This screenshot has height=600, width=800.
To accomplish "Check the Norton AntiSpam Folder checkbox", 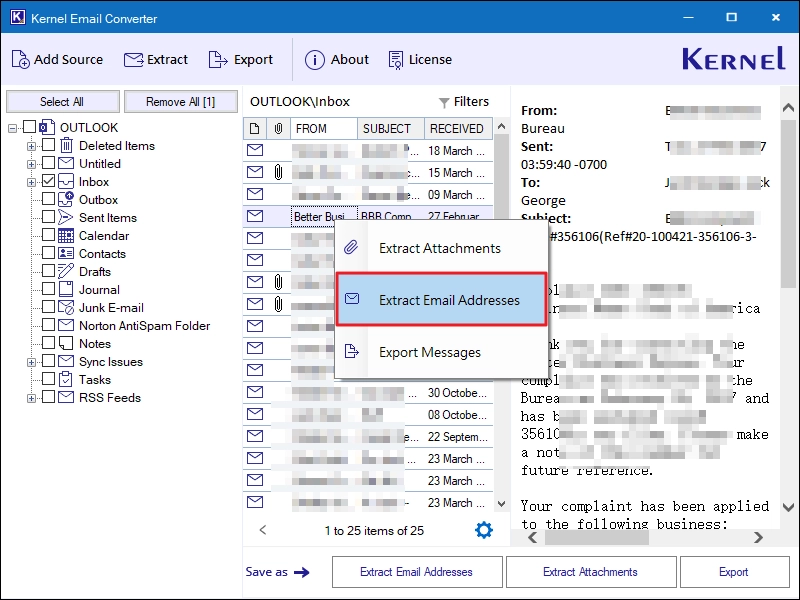I will click(48, 324).
